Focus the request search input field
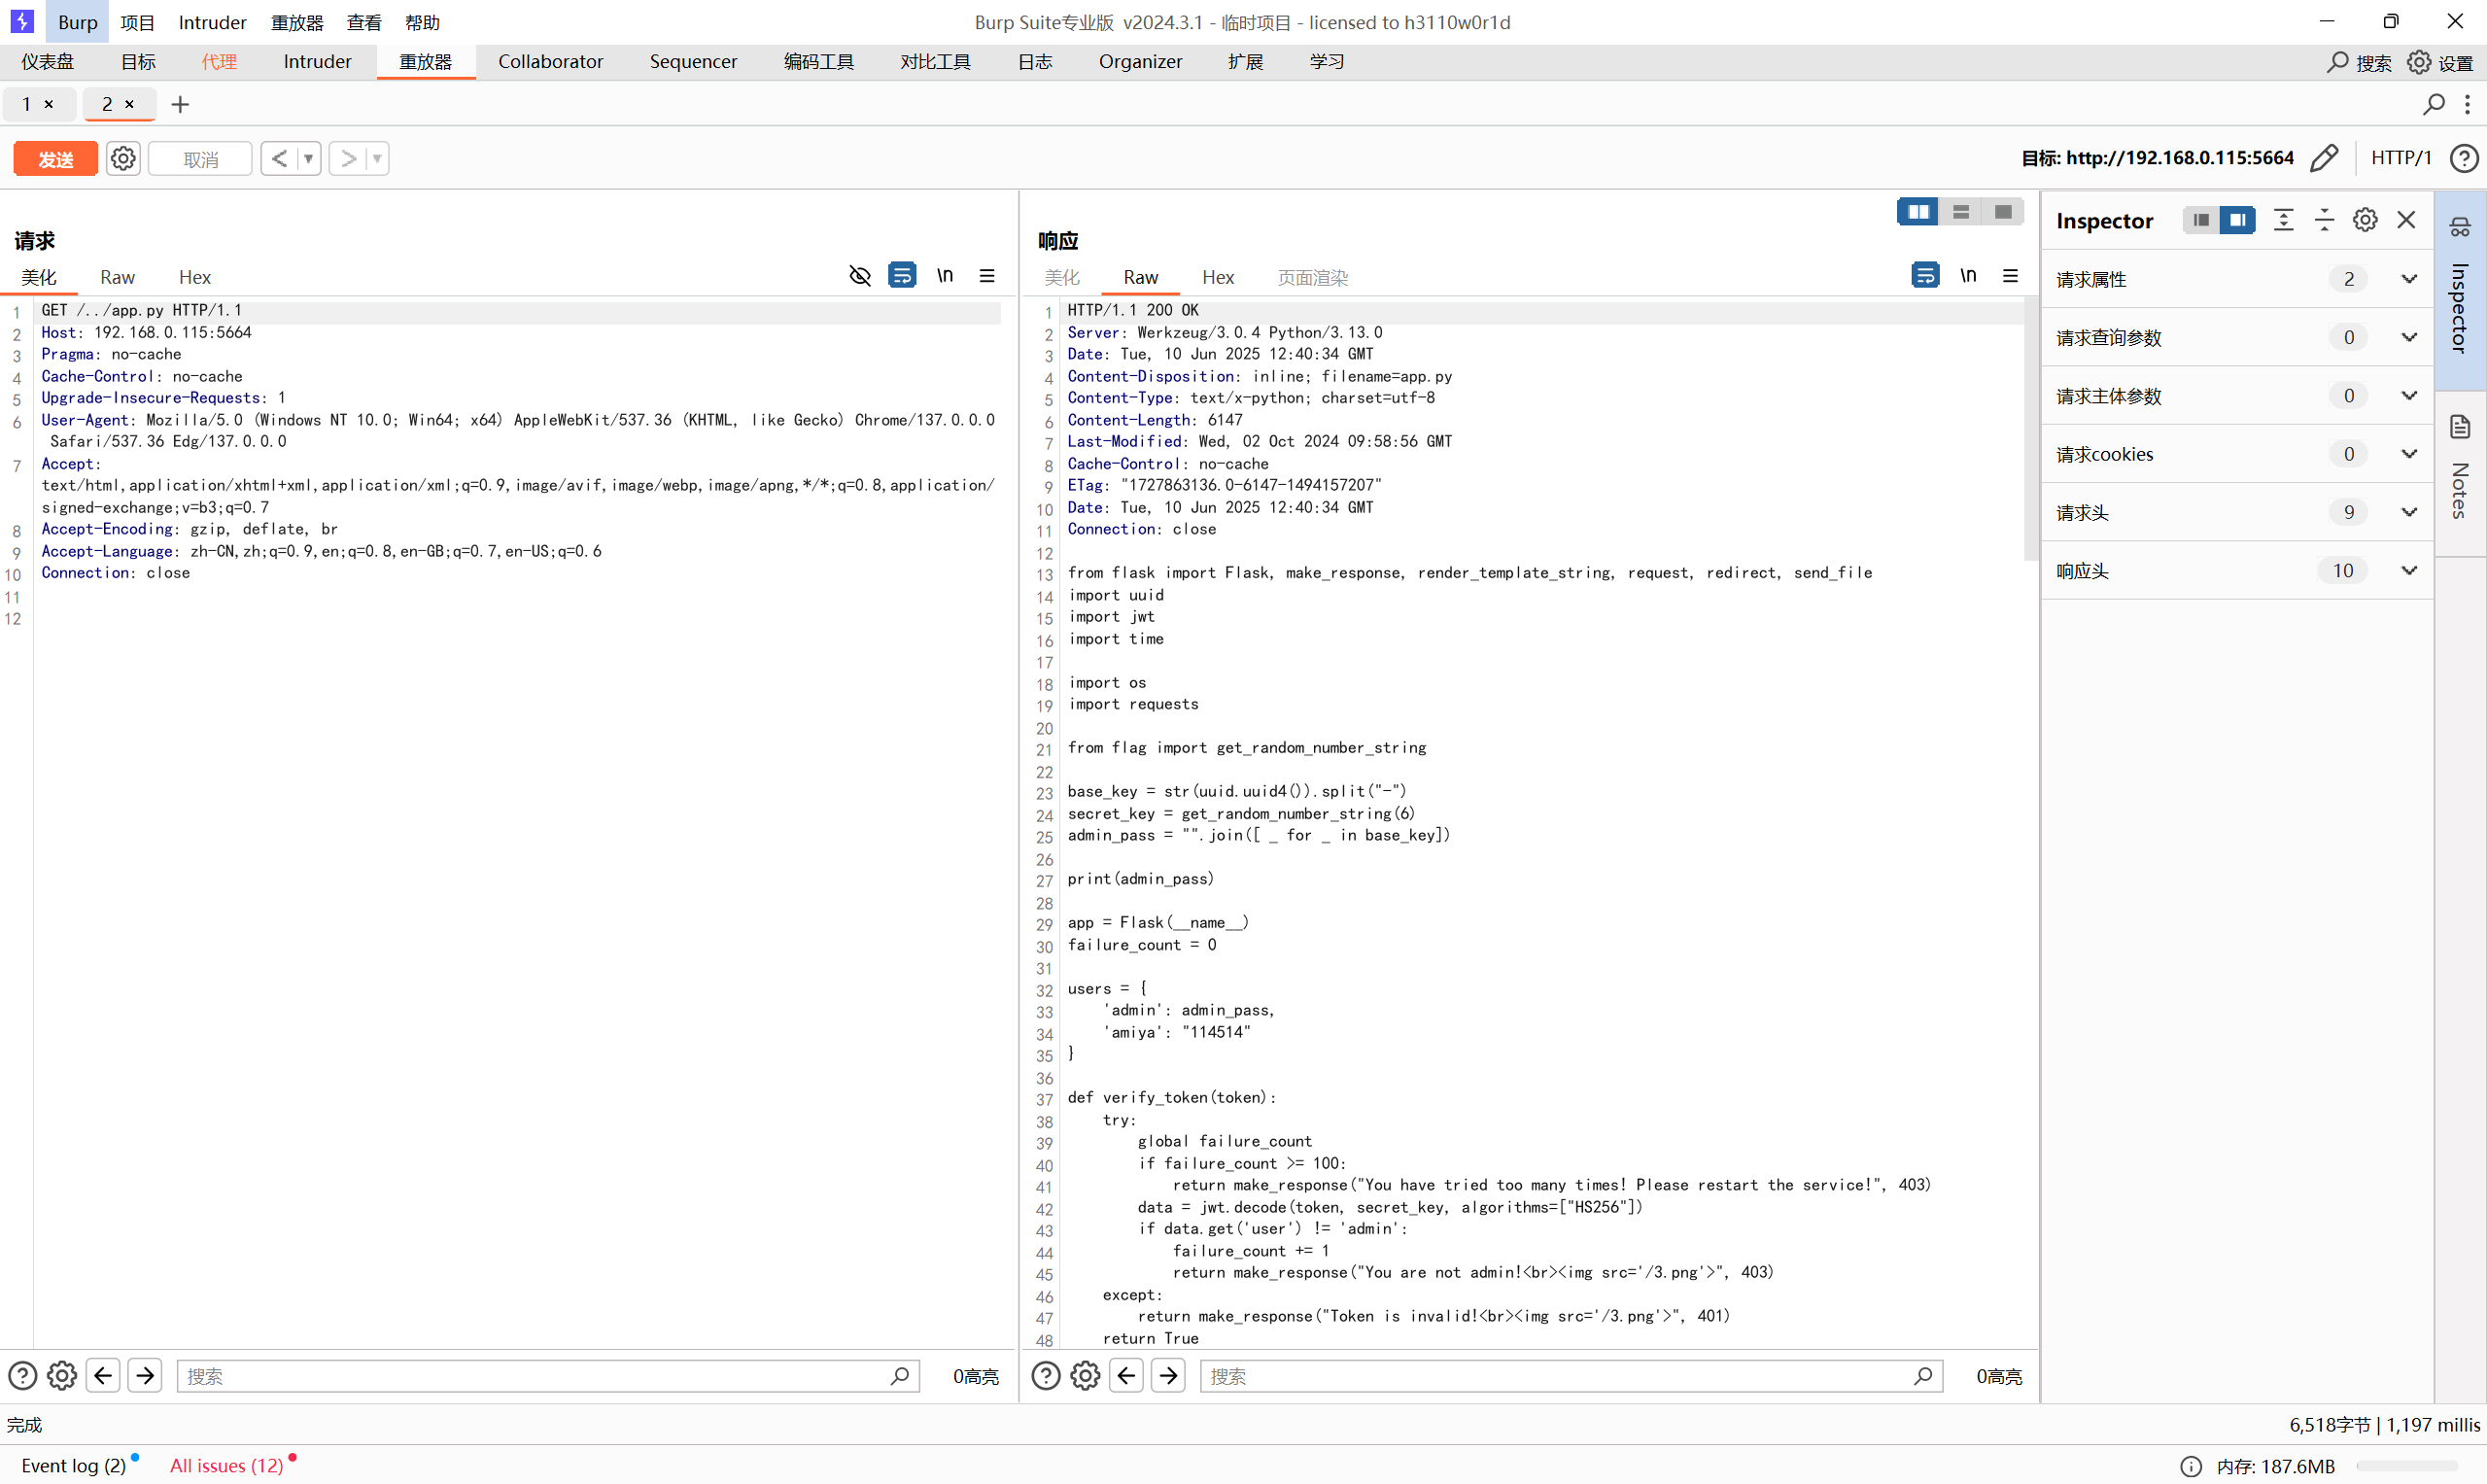Image resolution: width=2487 pixels, height=1484 pixels. point(548,1376)
